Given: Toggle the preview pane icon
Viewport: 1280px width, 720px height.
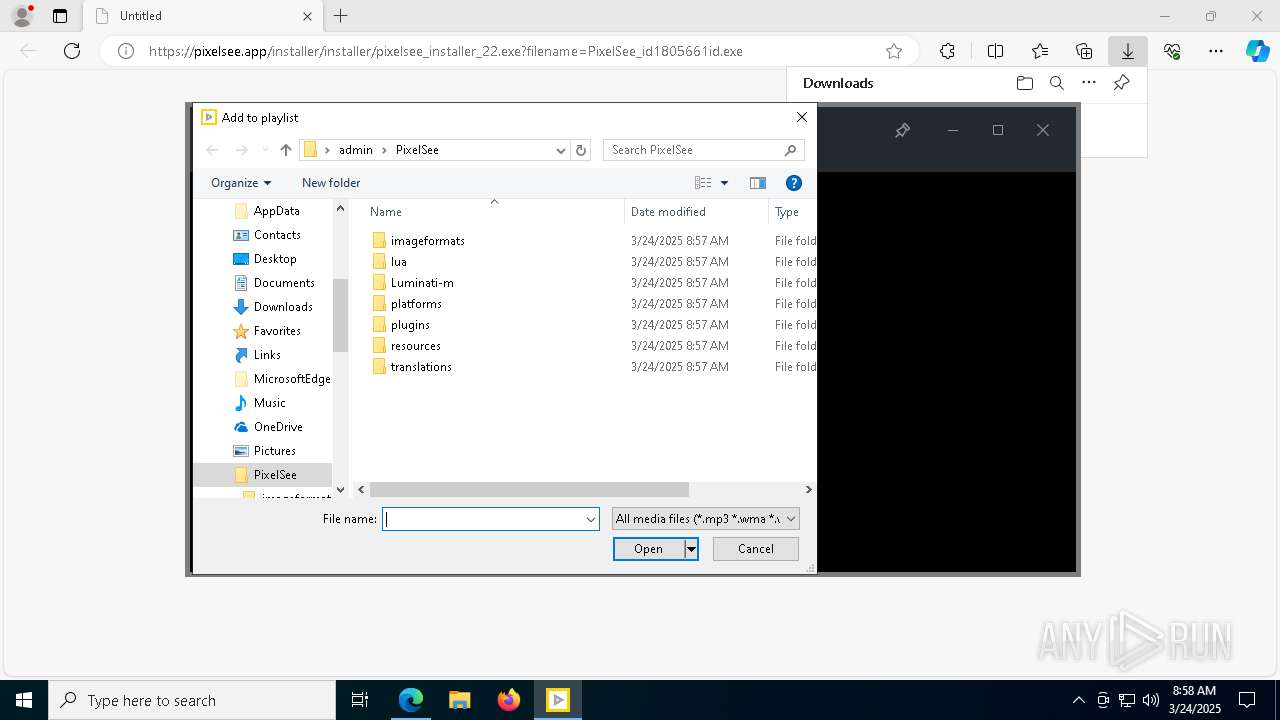Looking at the screenshot, I should 758,183.
